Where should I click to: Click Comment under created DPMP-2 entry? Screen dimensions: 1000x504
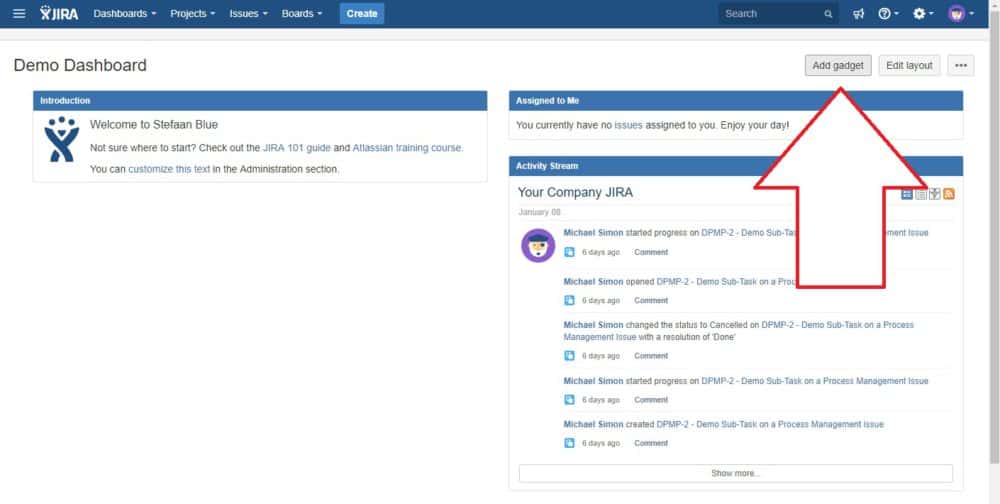coord(651,443)
